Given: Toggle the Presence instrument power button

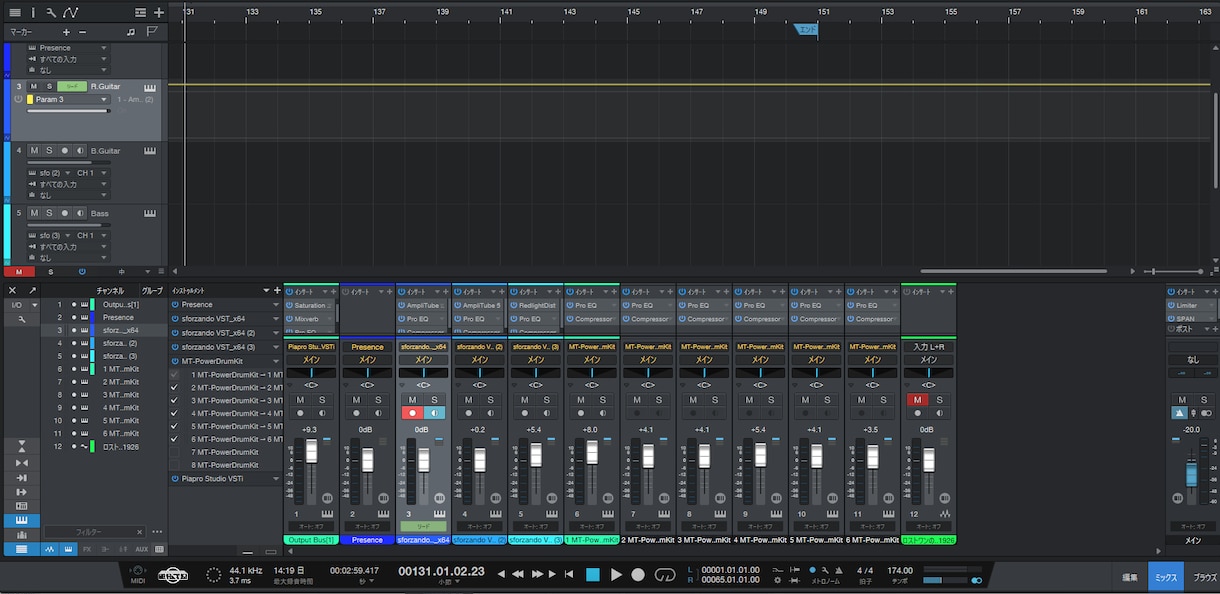Looking at the screenshot, I should coord(175,305).
